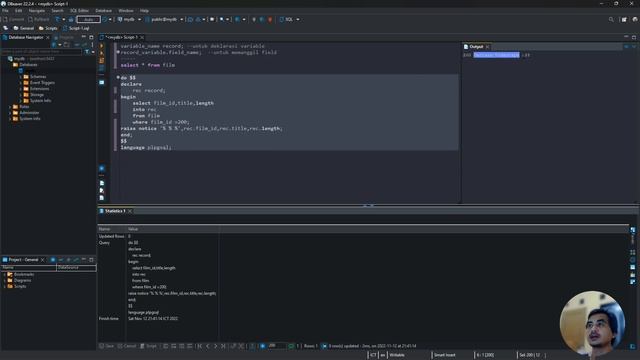The width and height of the screenshot is (640, 360).
Task: Click the execute SQL statement icon
Action: pyautogui.click(x=102, y=46)
